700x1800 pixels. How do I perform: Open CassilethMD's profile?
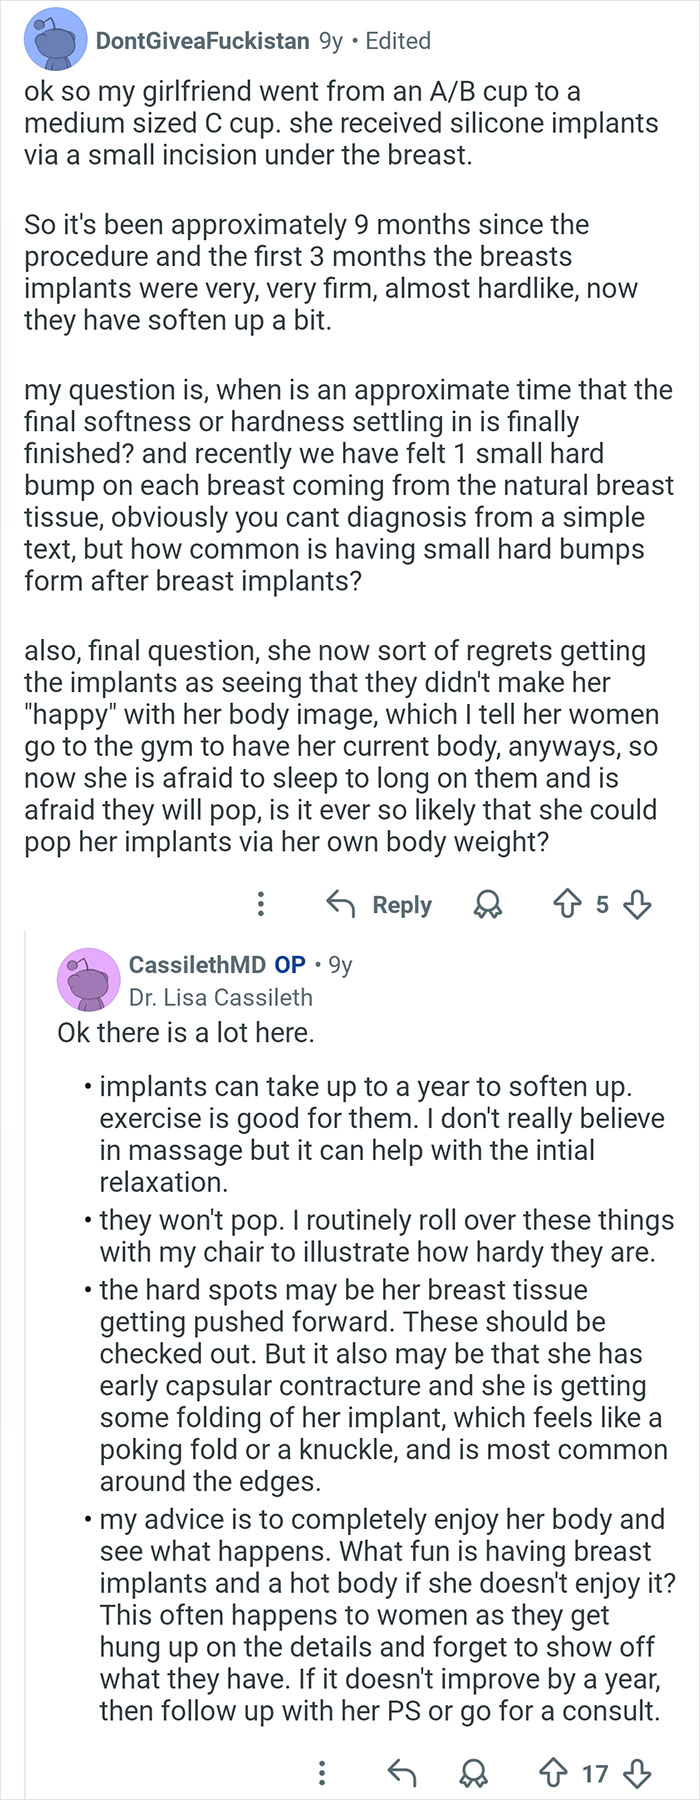[x=200, y=965]
